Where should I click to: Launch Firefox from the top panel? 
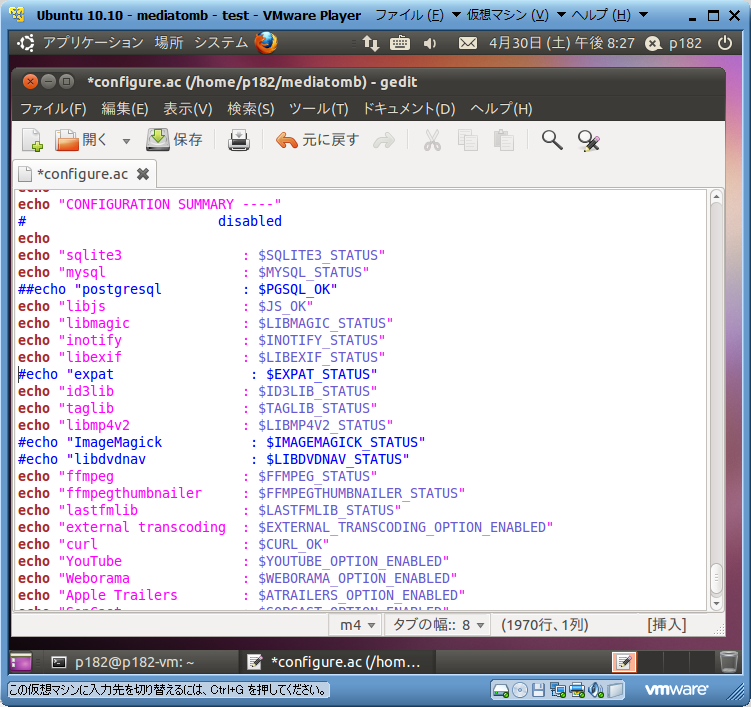(x=266, y=43)
